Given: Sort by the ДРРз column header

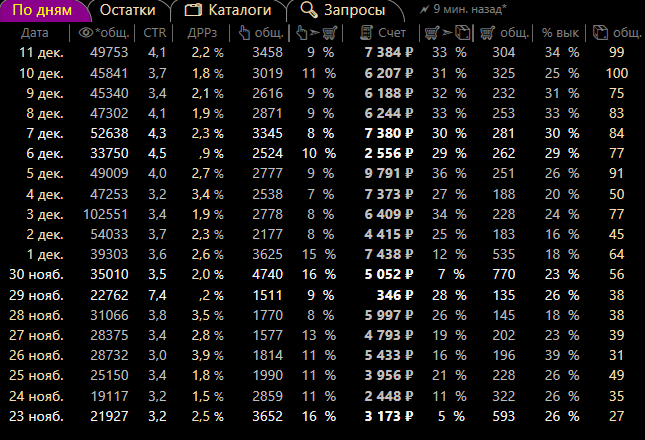Looking at the screenshot, I should 202,32.
